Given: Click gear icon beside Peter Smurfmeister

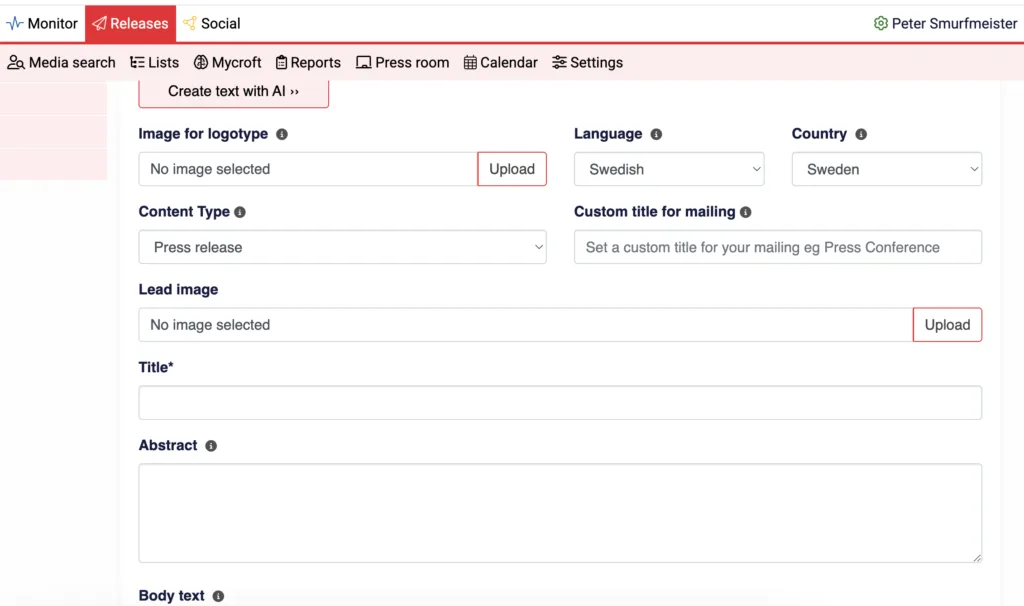Looking at the screenshot, I should click(880, 23).
